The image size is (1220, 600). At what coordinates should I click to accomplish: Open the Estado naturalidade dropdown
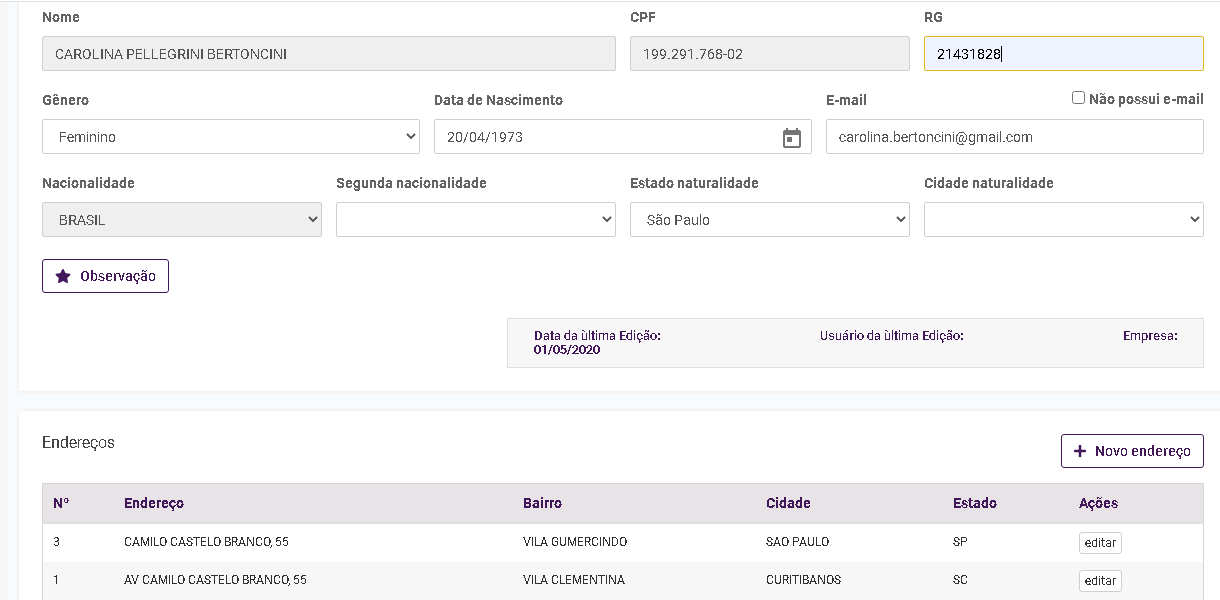coord(769,220)
